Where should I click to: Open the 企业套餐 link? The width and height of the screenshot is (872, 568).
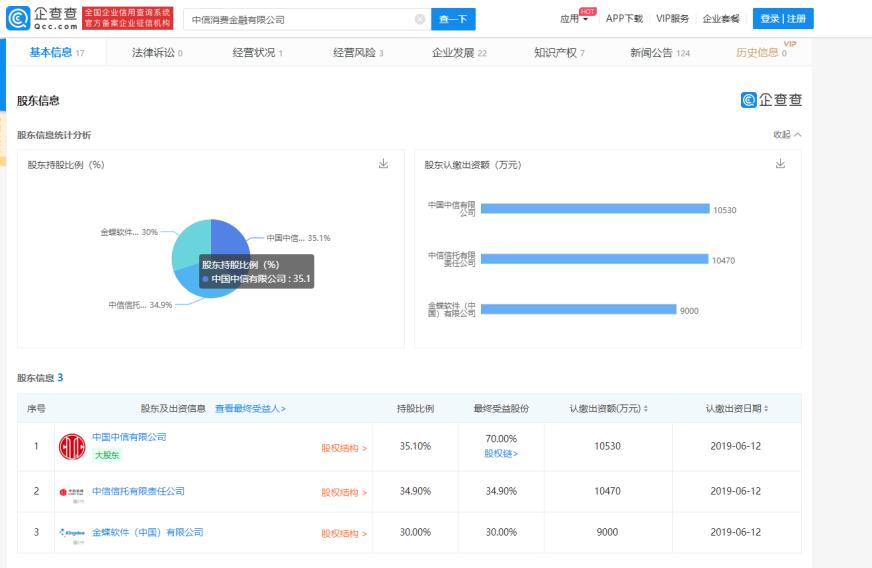721,19
